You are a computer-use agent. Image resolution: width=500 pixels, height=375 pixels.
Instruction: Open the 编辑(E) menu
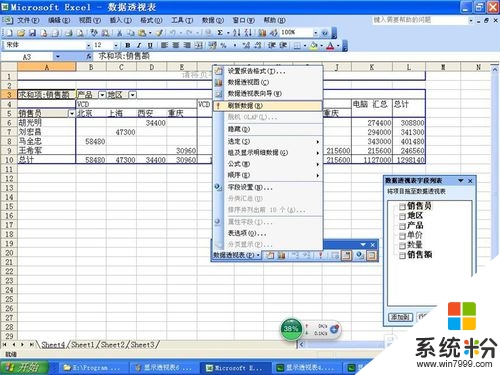coord(59,20)
